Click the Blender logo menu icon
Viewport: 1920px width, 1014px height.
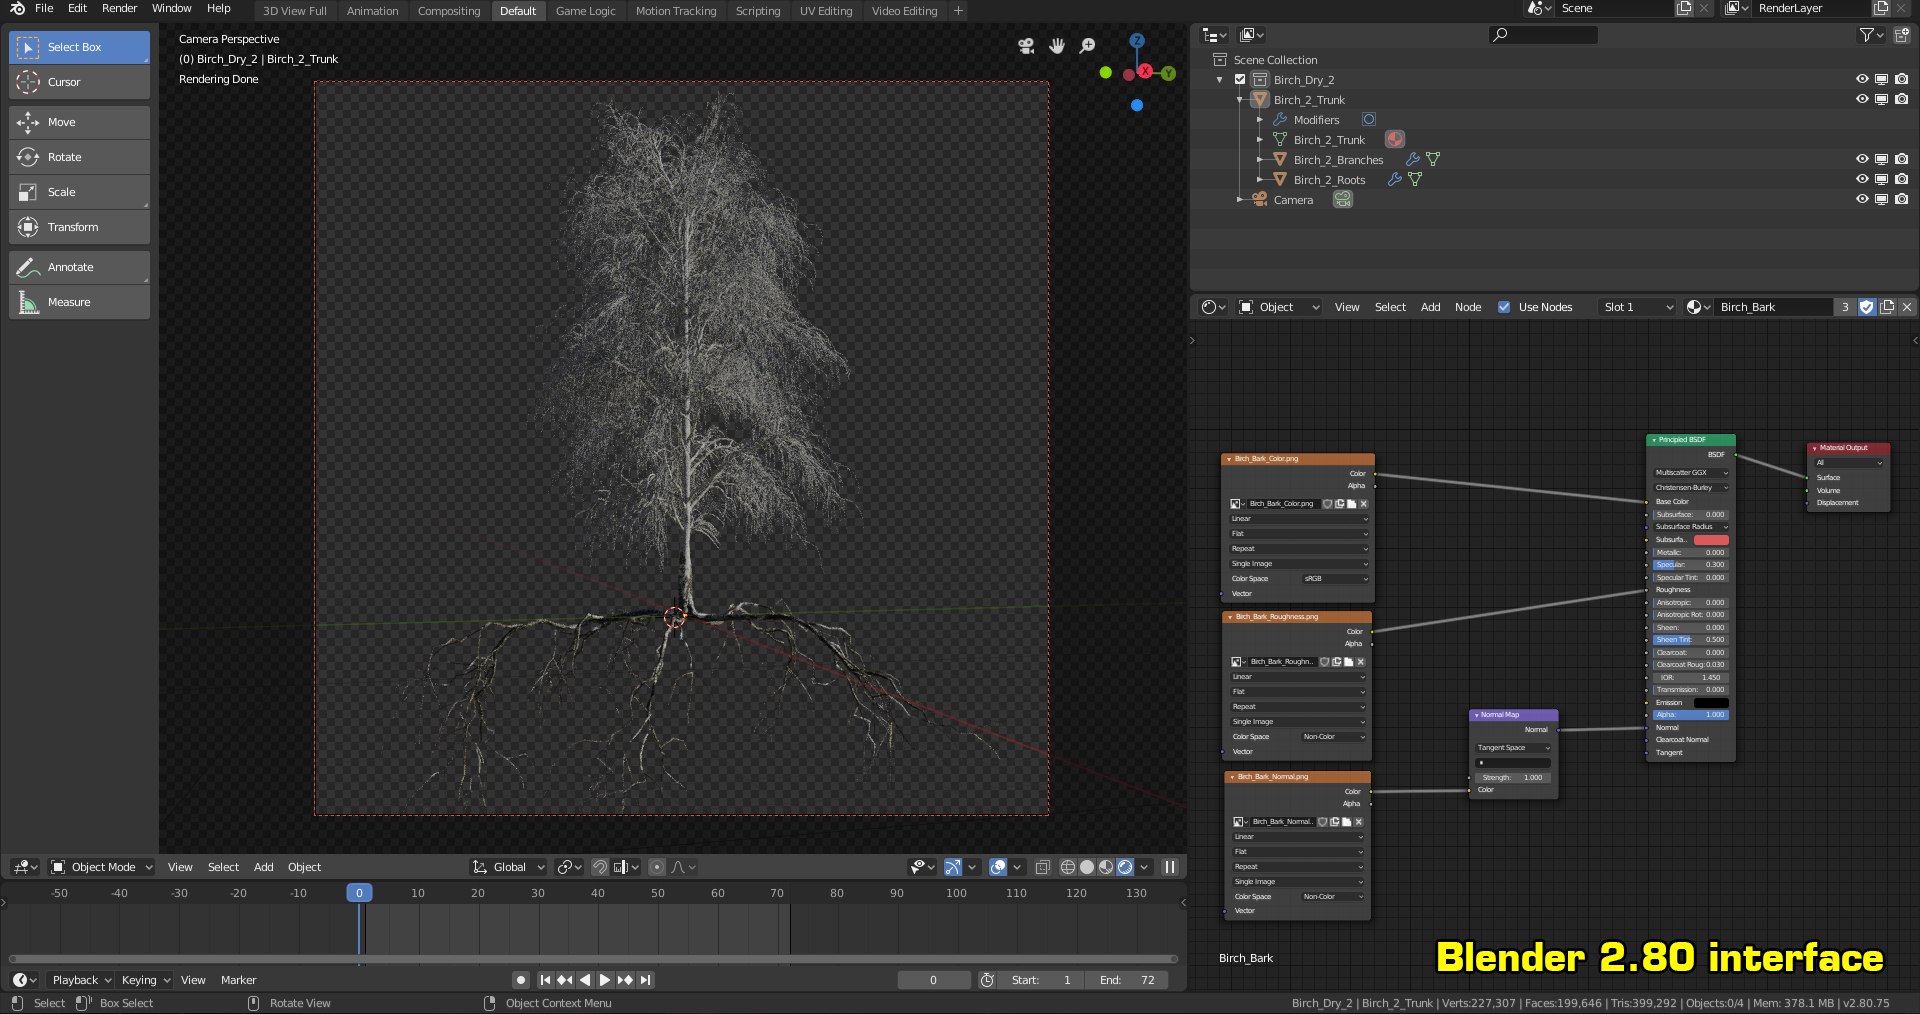coord(17,9)
